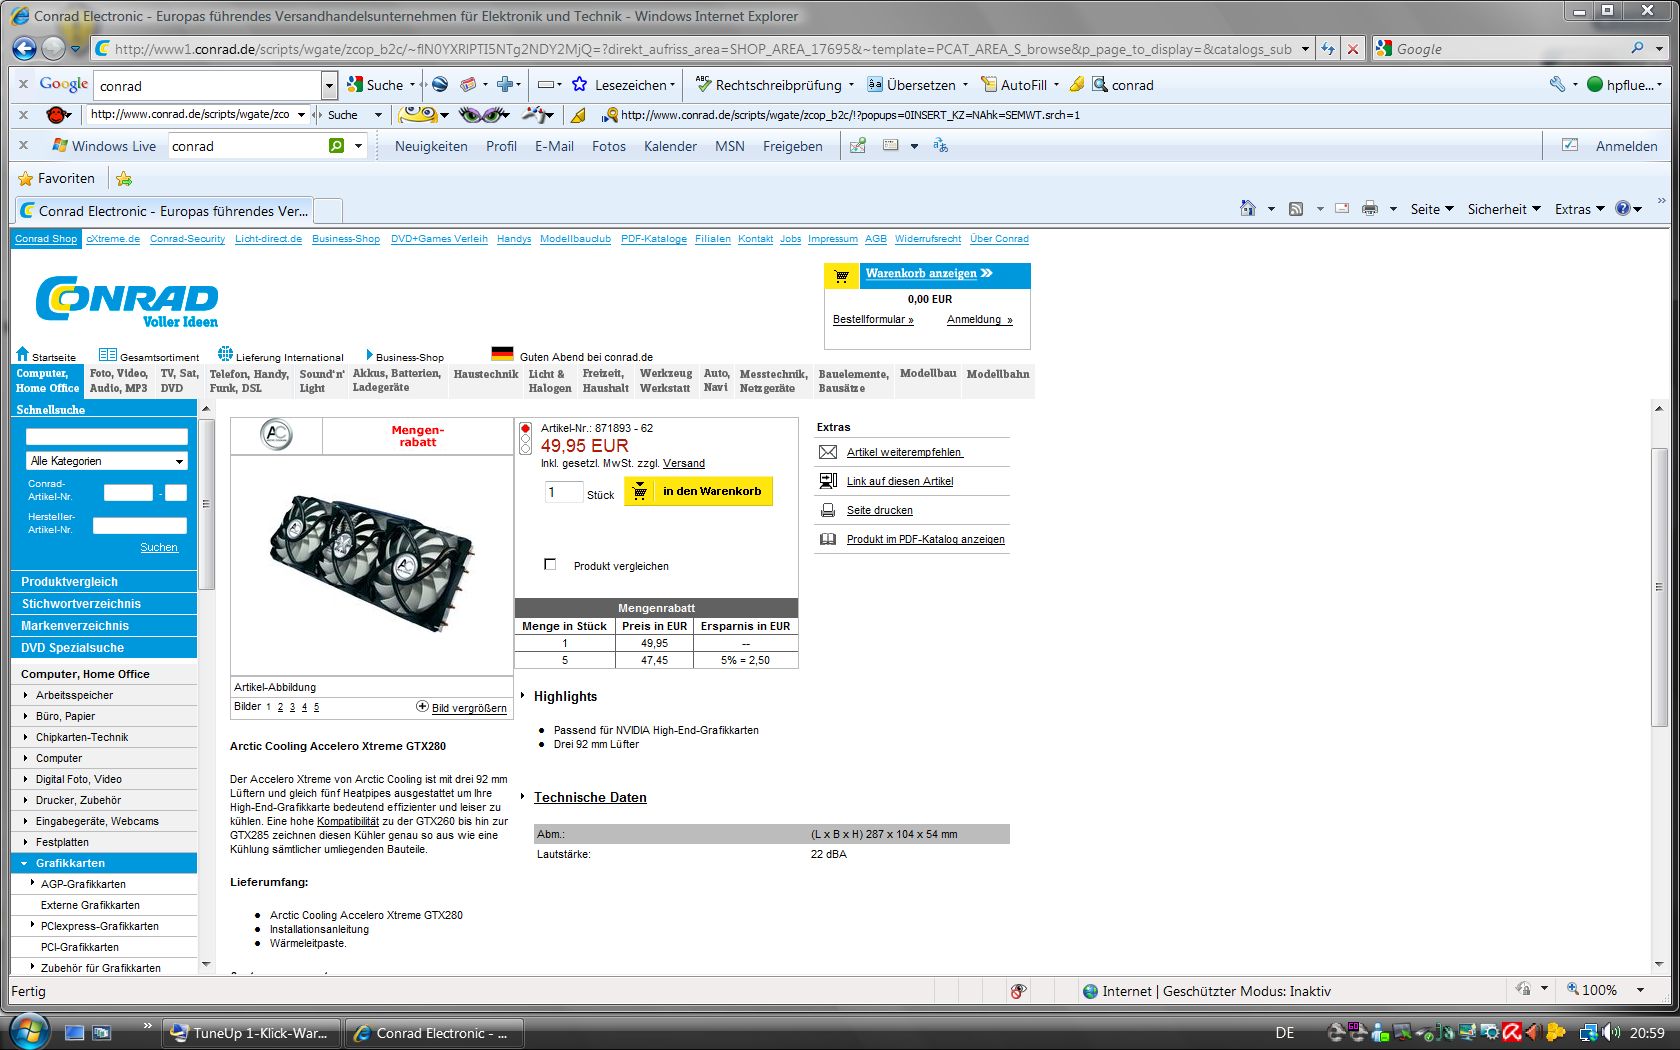Open the PCIexpress-Grafikkarten subcategory
The width and height of the screenshot is (1680, 1050).
pos(99,926)
